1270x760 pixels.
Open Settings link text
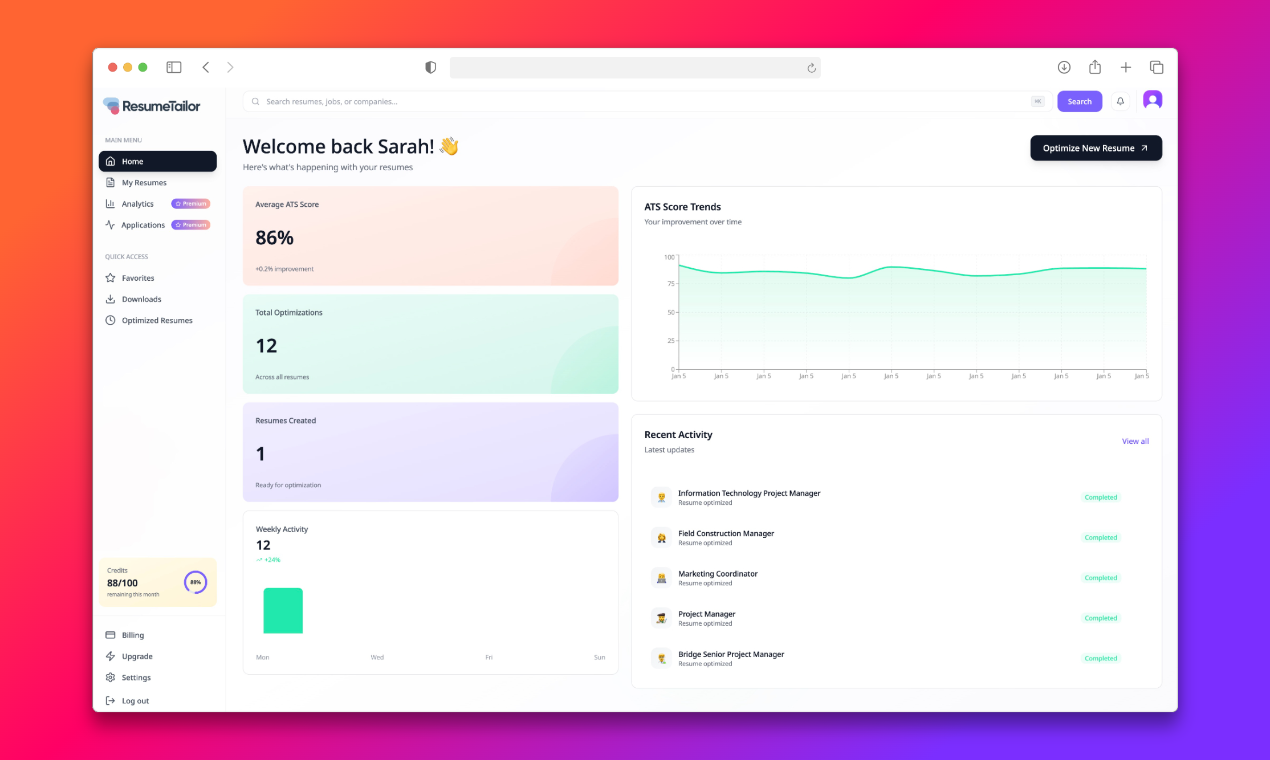(136, 677)
